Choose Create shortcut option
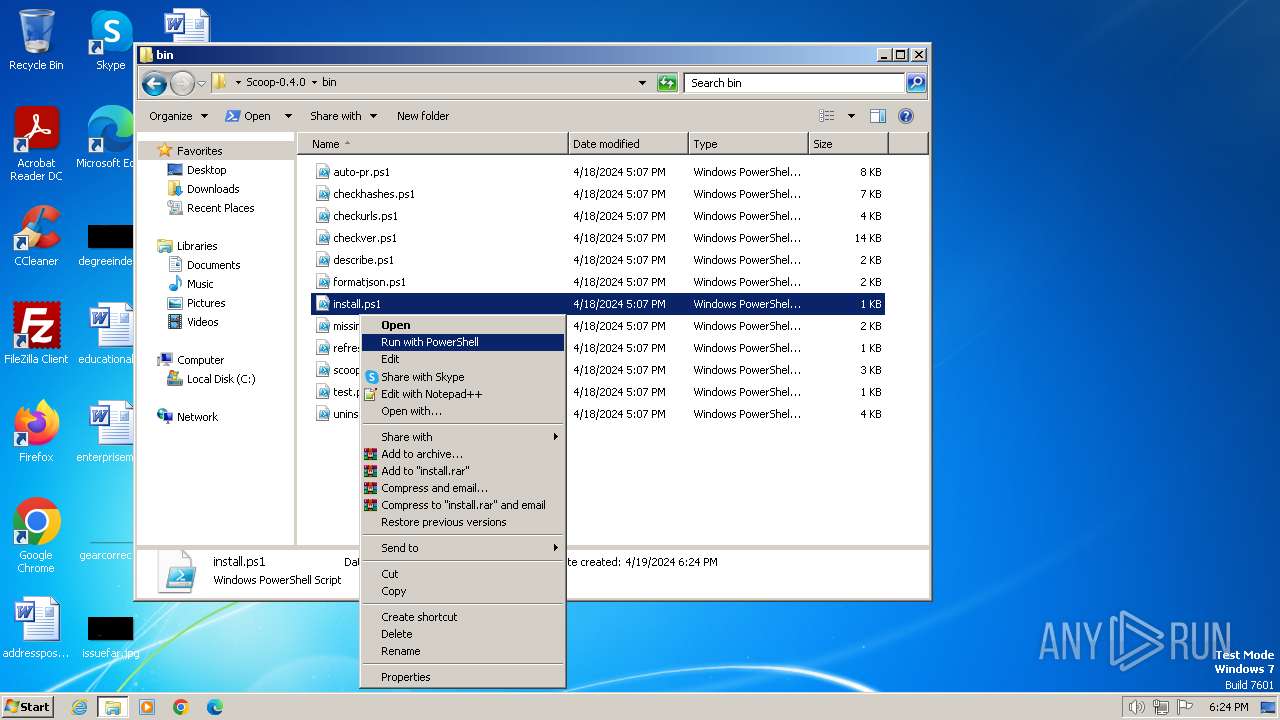 (462, 617)
